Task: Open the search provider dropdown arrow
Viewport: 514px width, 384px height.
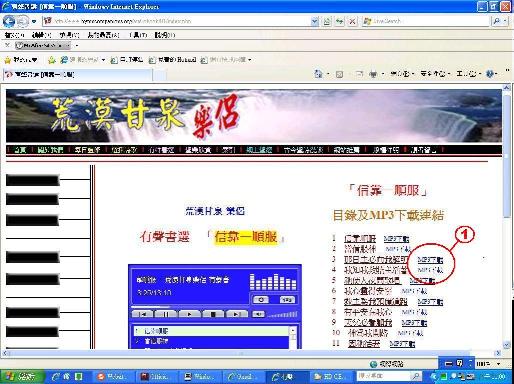Action: coord(506,21)
